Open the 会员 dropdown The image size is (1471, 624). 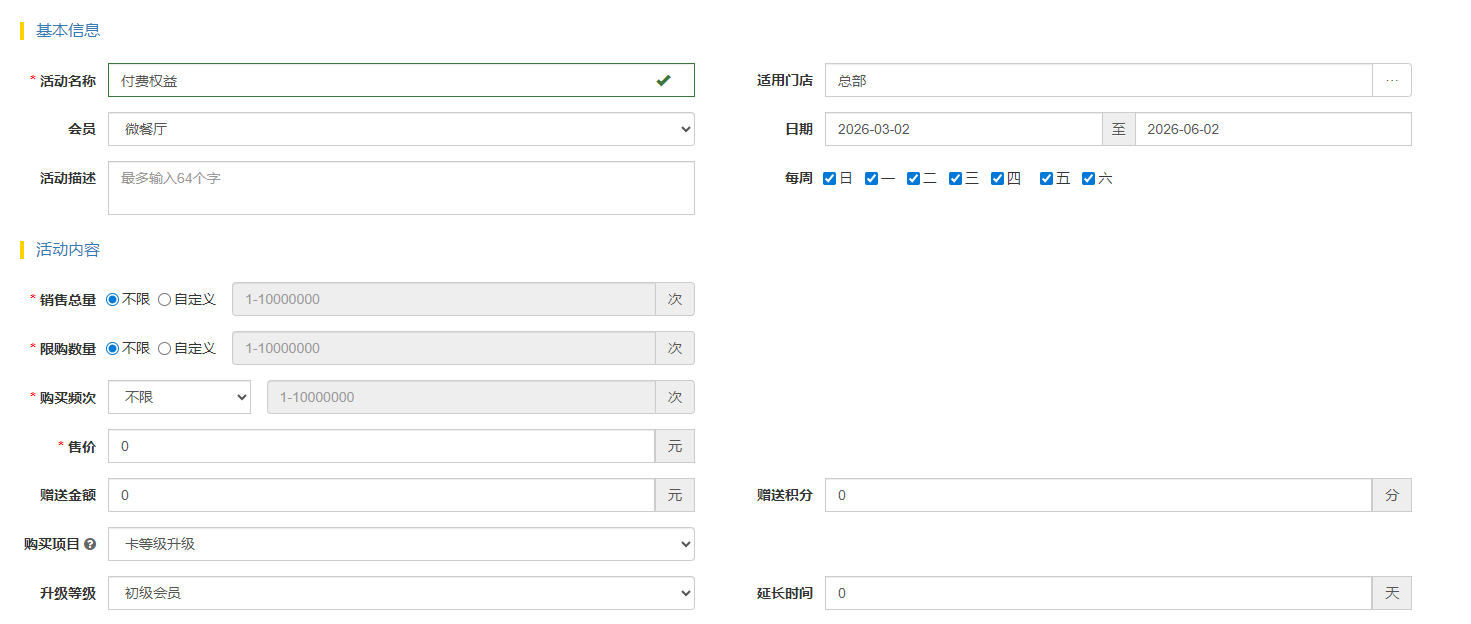pos(400,129)
